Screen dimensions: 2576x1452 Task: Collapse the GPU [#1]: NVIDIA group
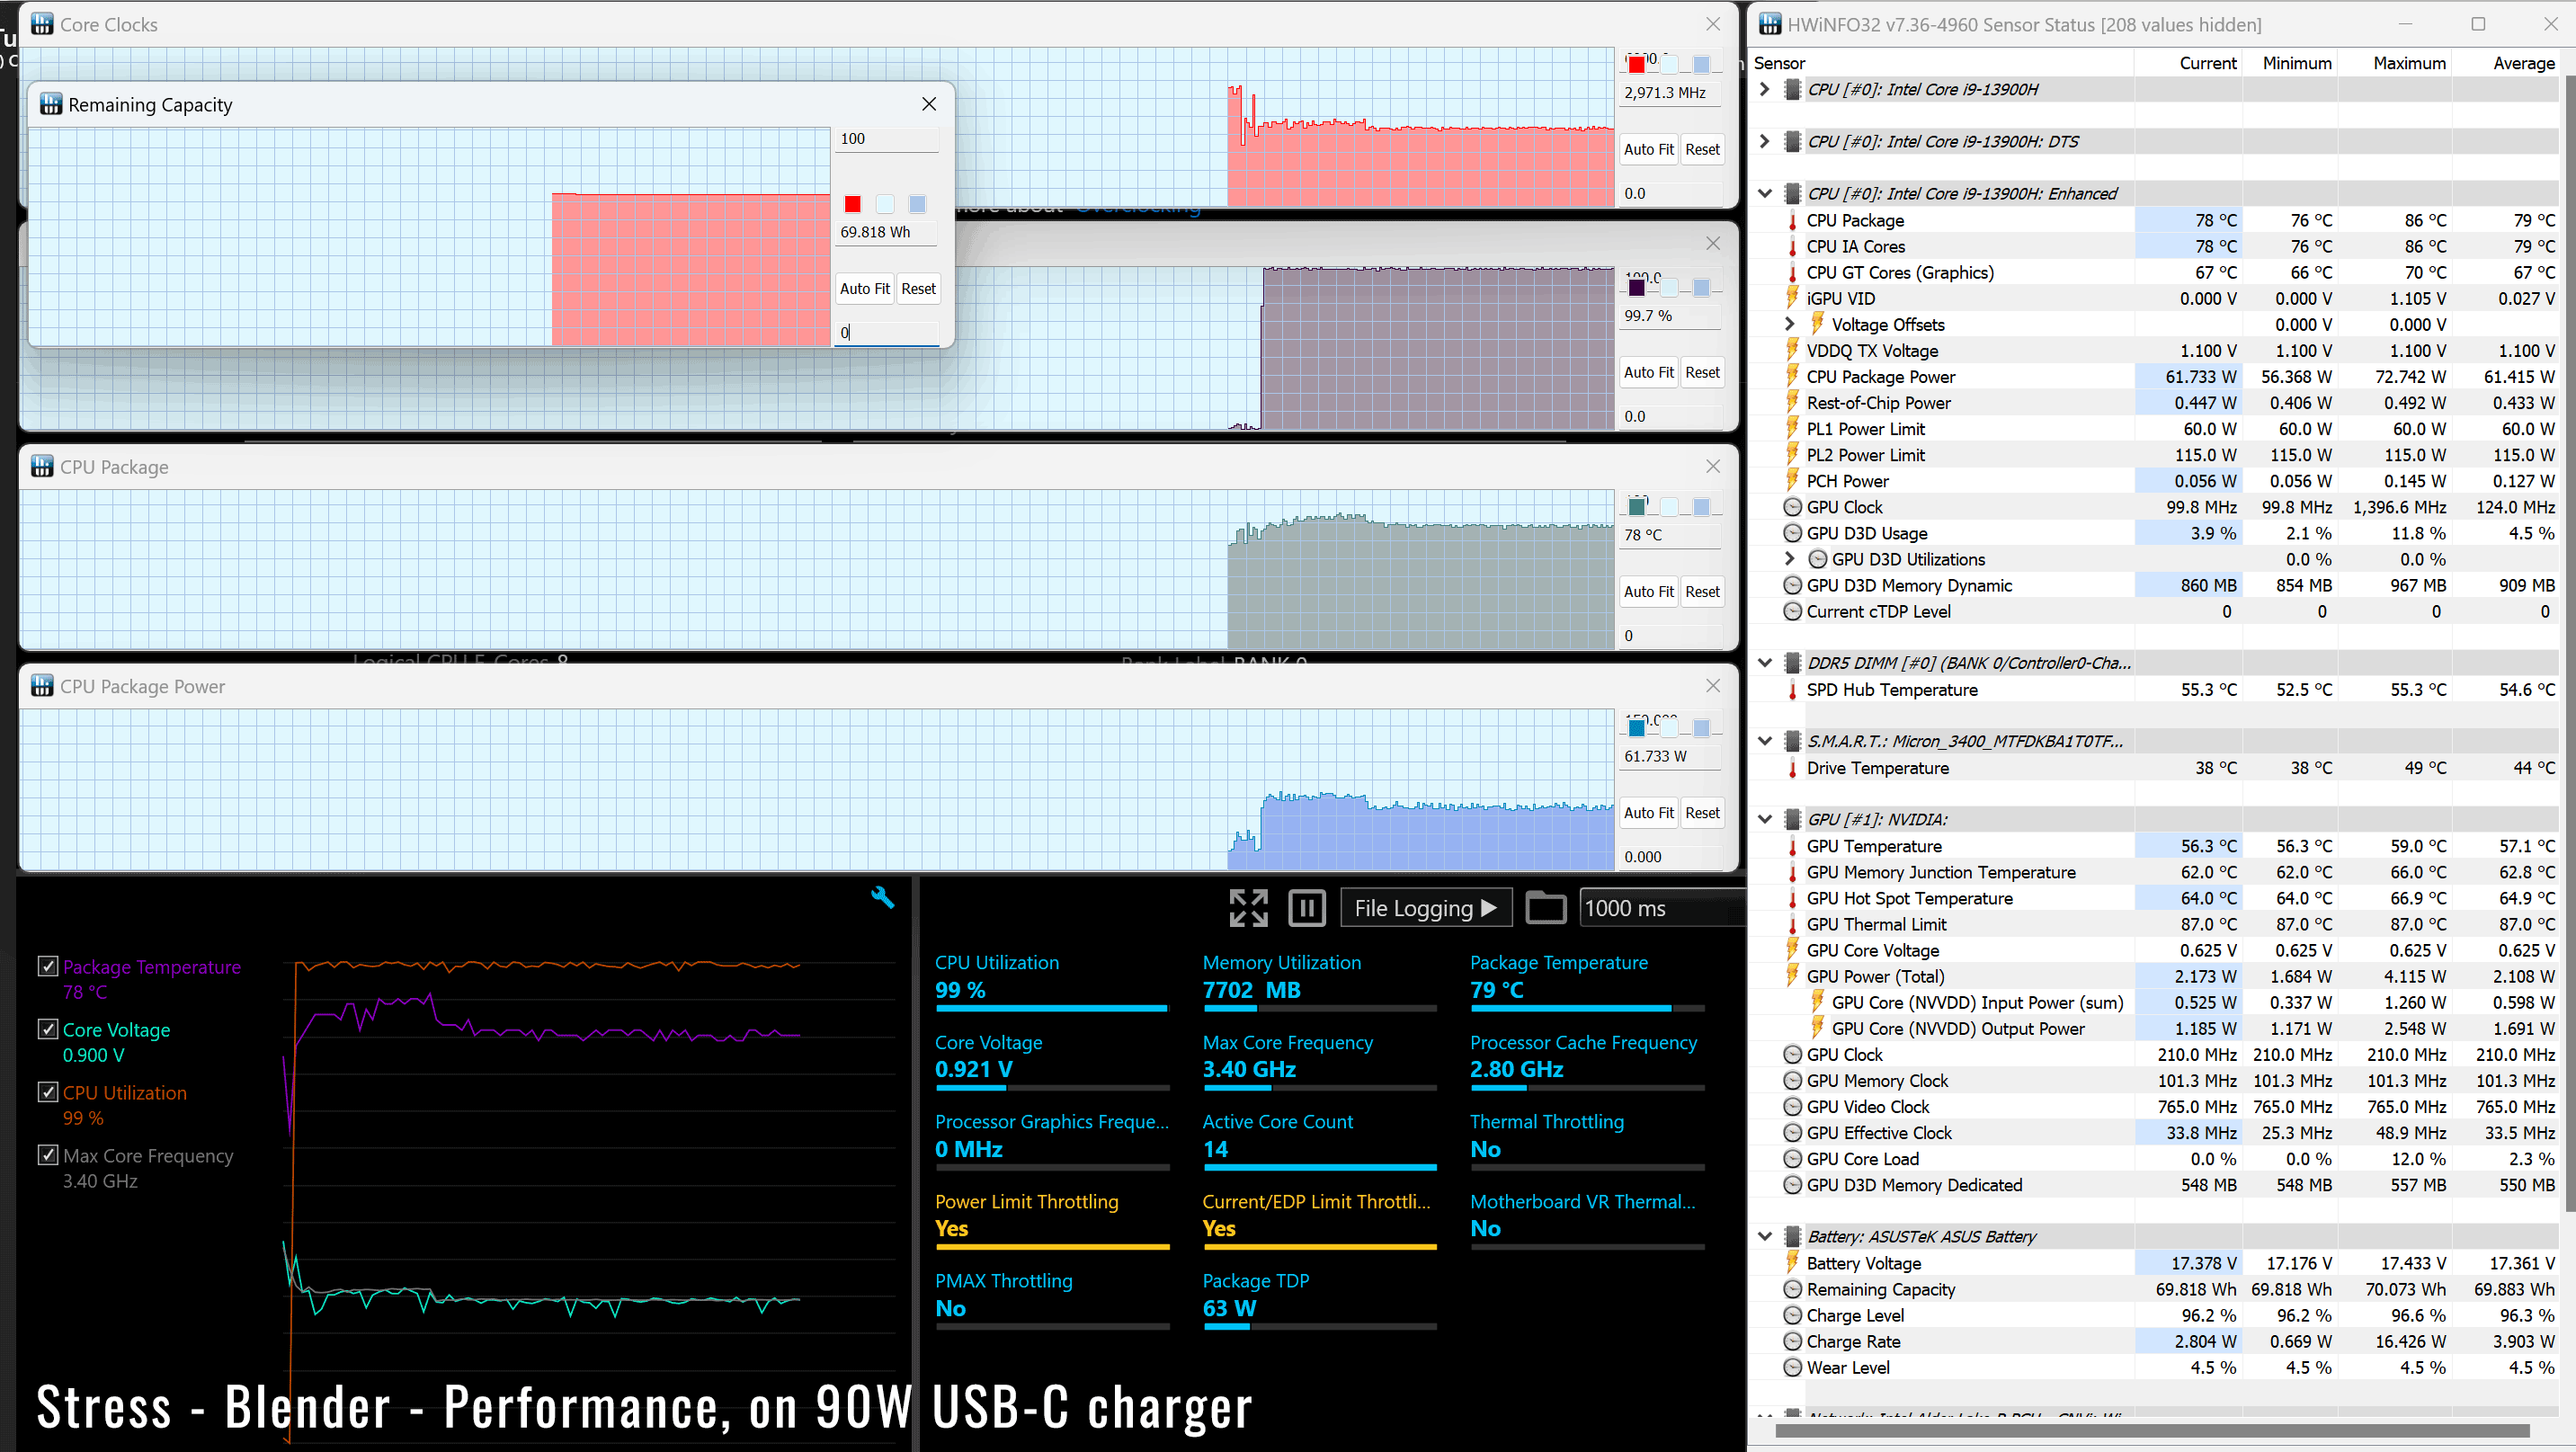1765,819
